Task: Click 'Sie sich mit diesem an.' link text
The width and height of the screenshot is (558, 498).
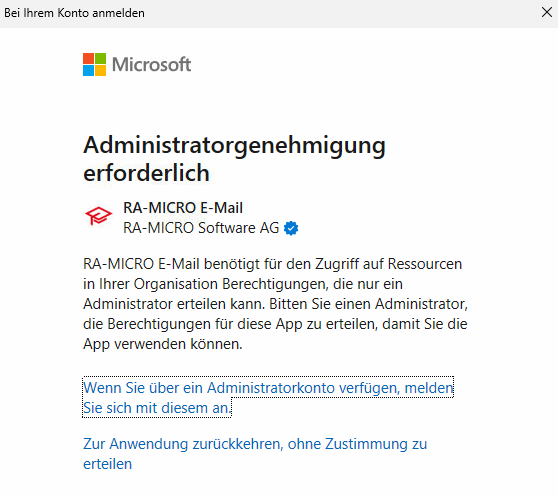Action: coord(157,408)
